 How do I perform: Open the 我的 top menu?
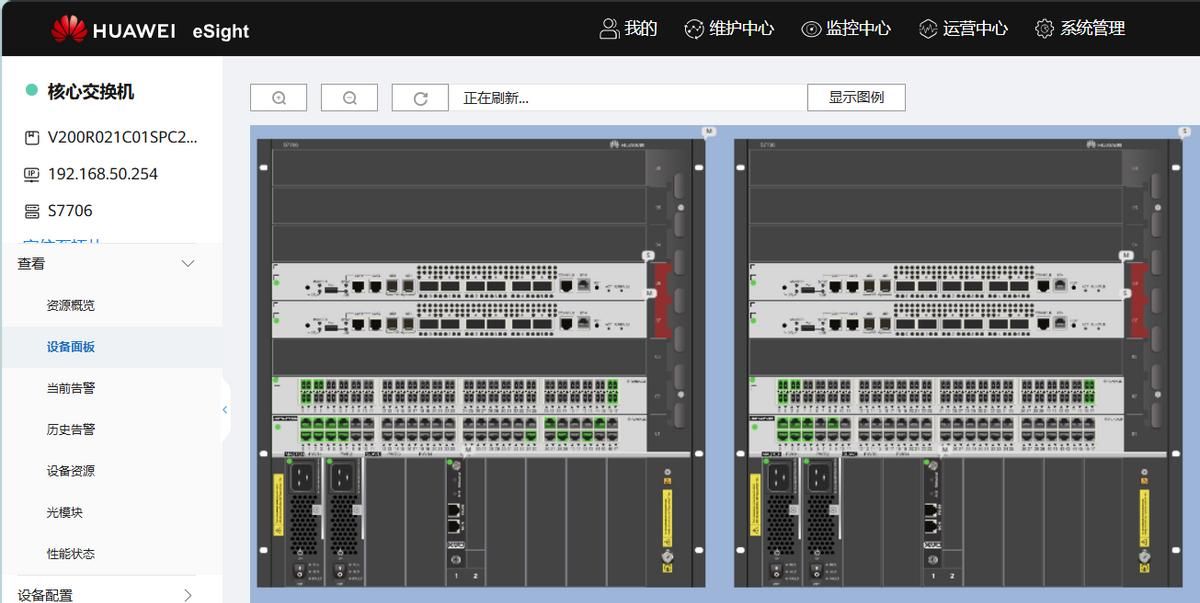click(x=629, y=29)
